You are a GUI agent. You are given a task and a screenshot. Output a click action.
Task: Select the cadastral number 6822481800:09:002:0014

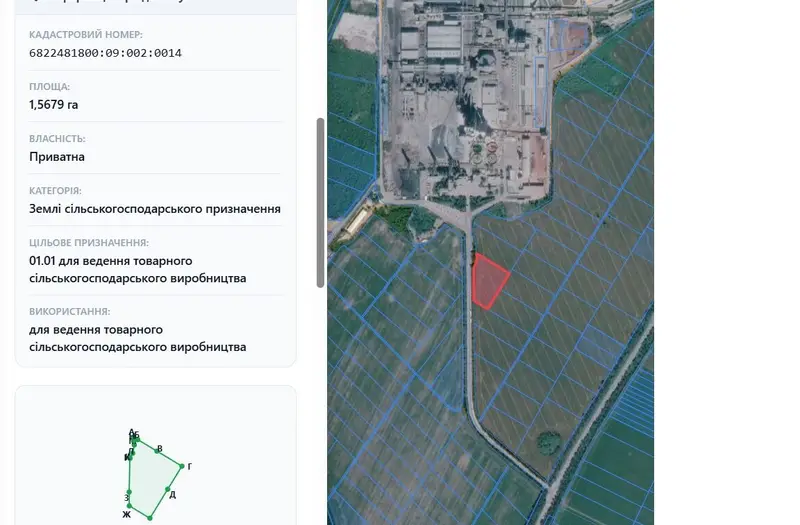click(x=105, y=53)
